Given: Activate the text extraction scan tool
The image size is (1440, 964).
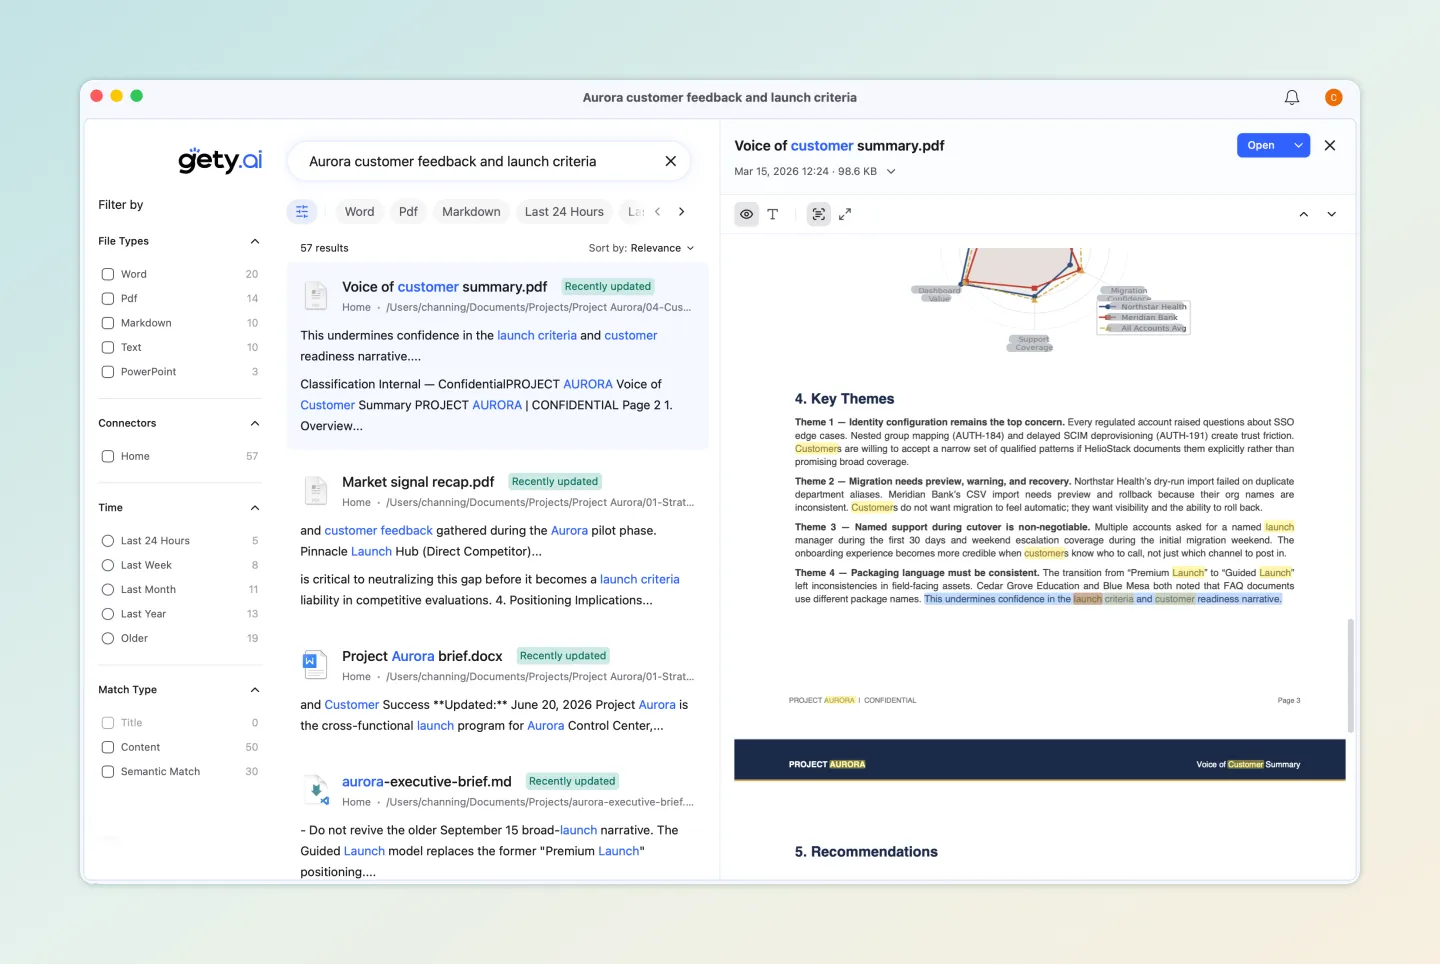Looking at the screenshot, I should point(819,214).
